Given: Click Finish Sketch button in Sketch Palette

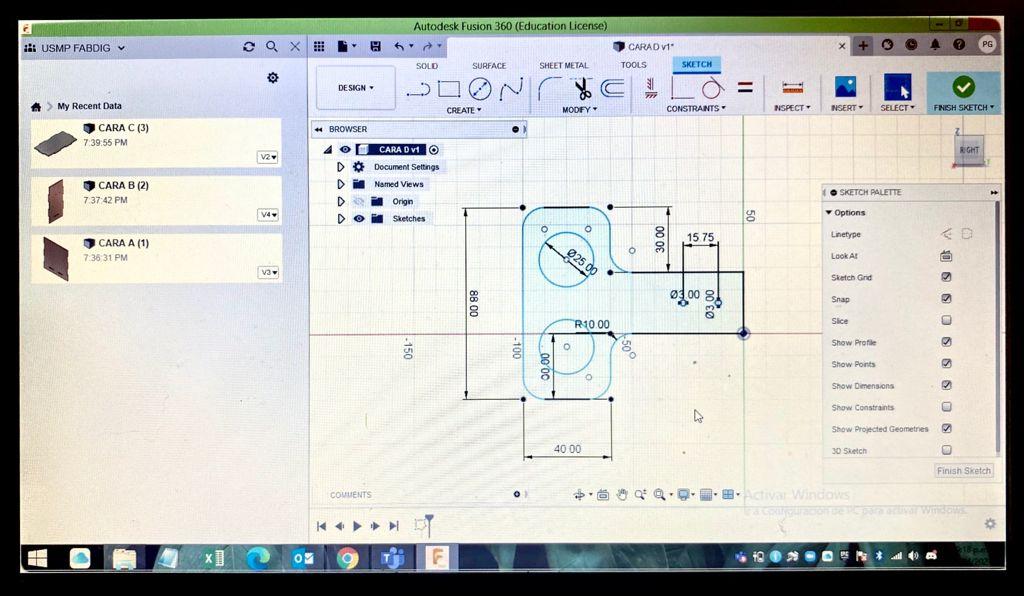Looking at the screenshot, I should [x=964, y=471].
